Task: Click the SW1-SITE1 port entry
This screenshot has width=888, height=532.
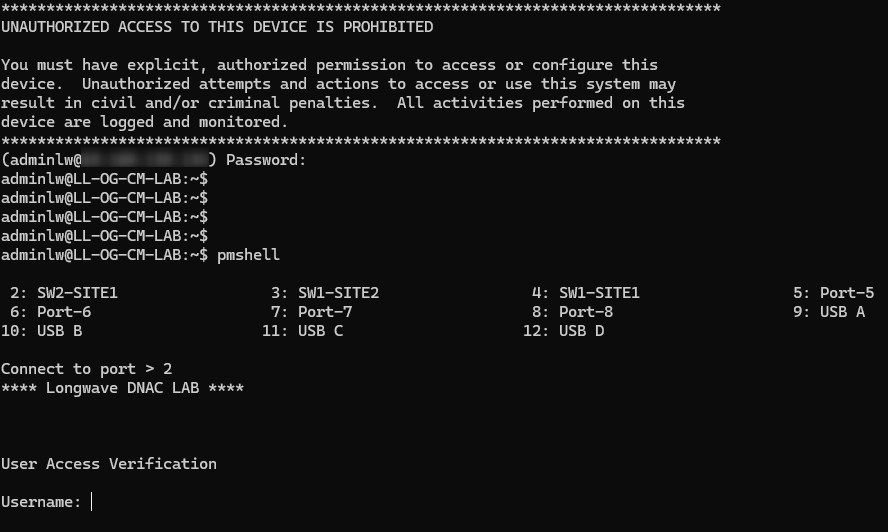Action: (599, 293)
